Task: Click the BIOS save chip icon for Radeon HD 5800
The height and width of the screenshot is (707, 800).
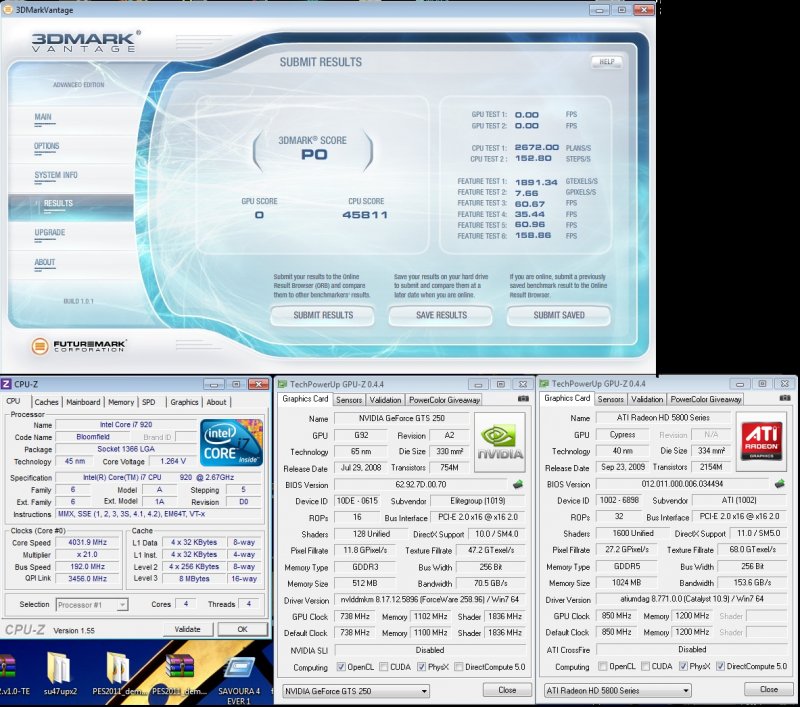Action: pyautogui.click(x=780, y=484)
